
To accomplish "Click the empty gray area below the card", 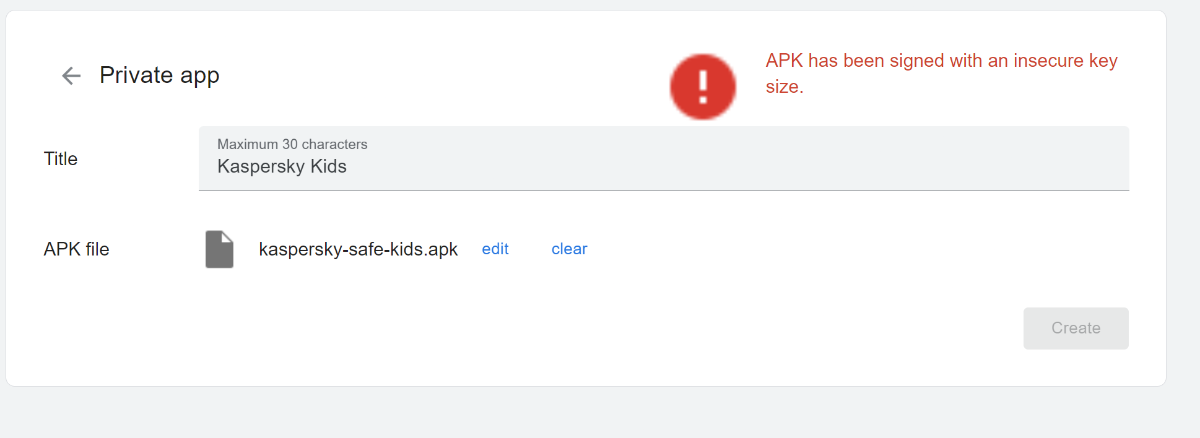I will (x=600, y=414).
